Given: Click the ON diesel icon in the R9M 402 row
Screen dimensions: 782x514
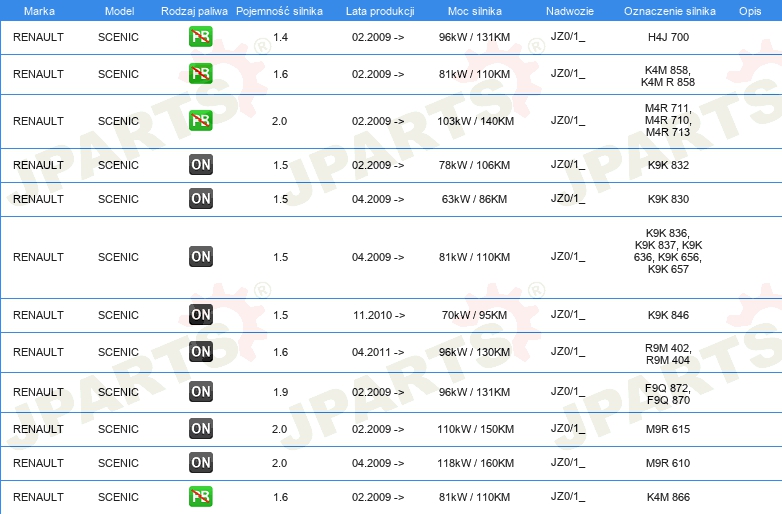Looking at the screenshot, I should coord(200,351).
